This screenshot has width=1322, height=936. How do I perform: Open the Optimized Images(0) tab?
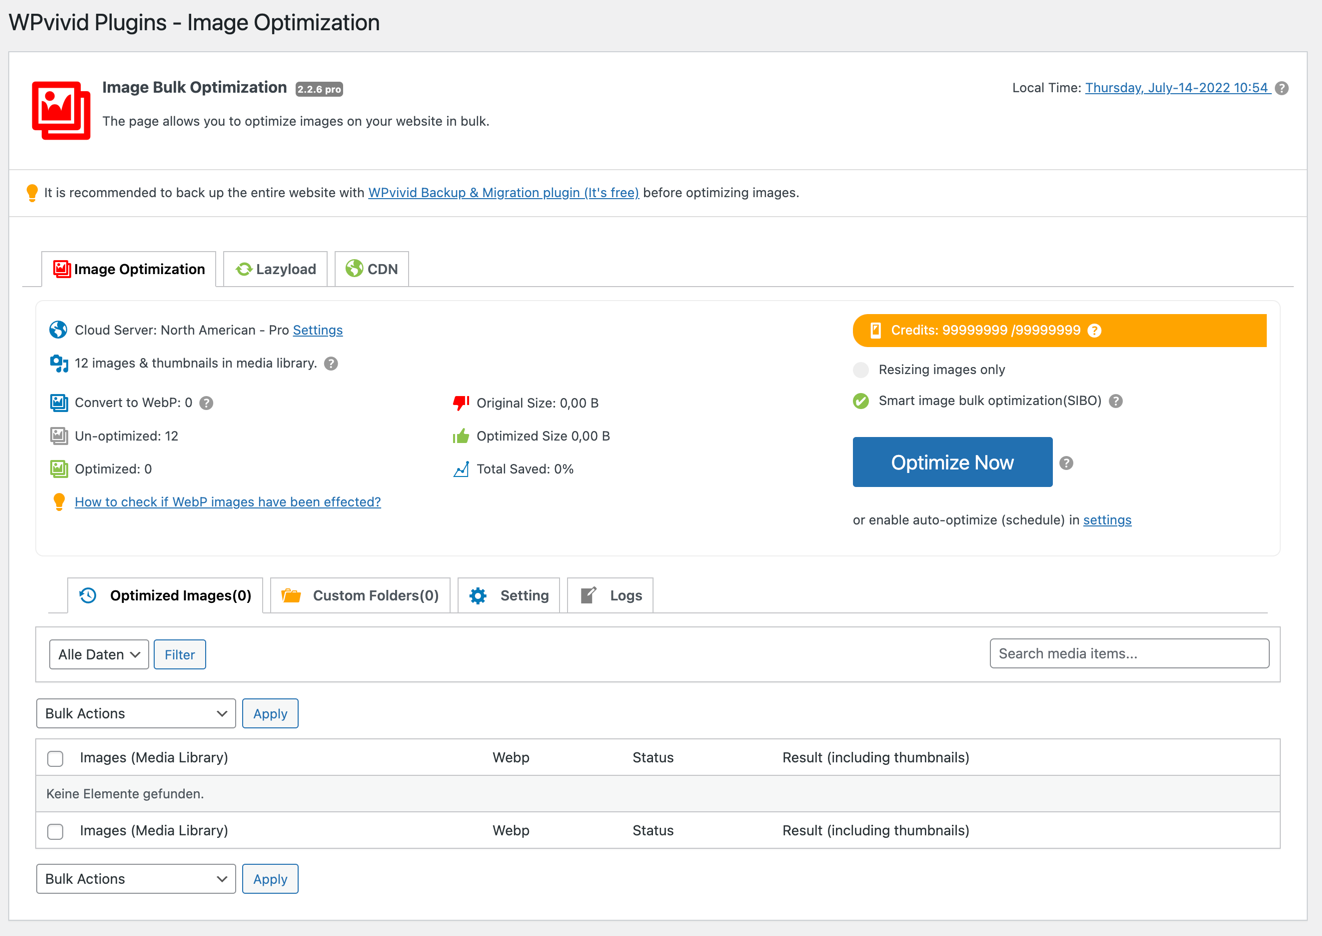[166, 595]
